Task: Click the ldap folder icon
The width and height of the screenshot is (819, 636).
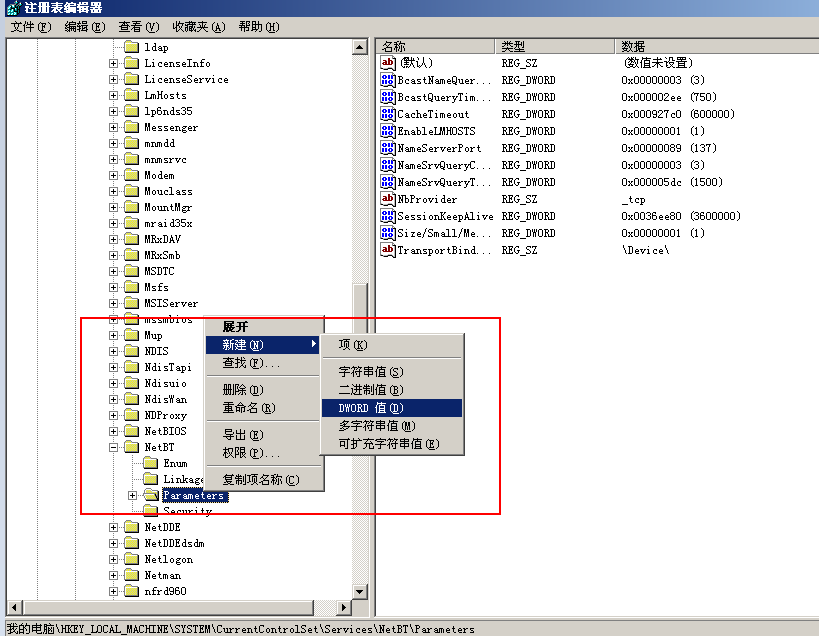Action: click(x=132, y=48)
